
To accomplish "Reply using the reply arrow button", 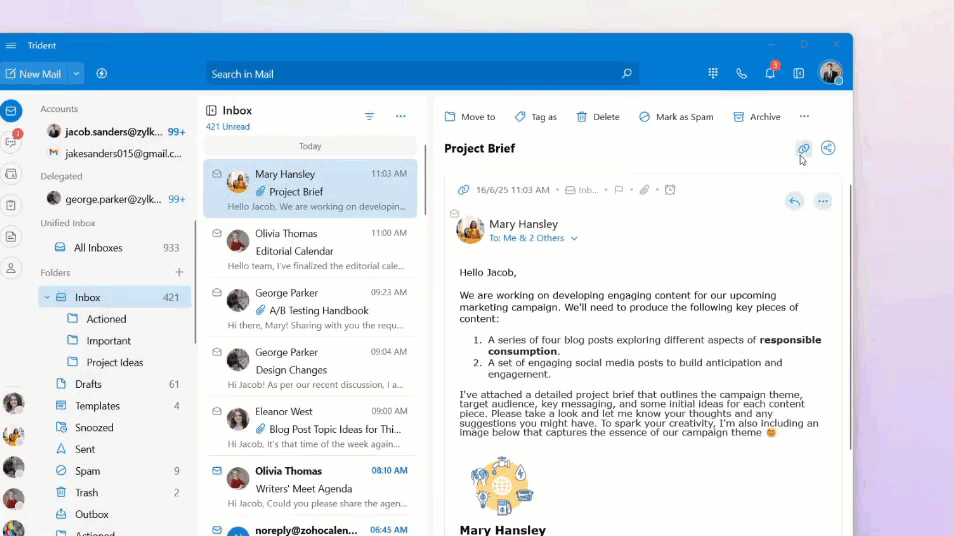I will 795,201.
